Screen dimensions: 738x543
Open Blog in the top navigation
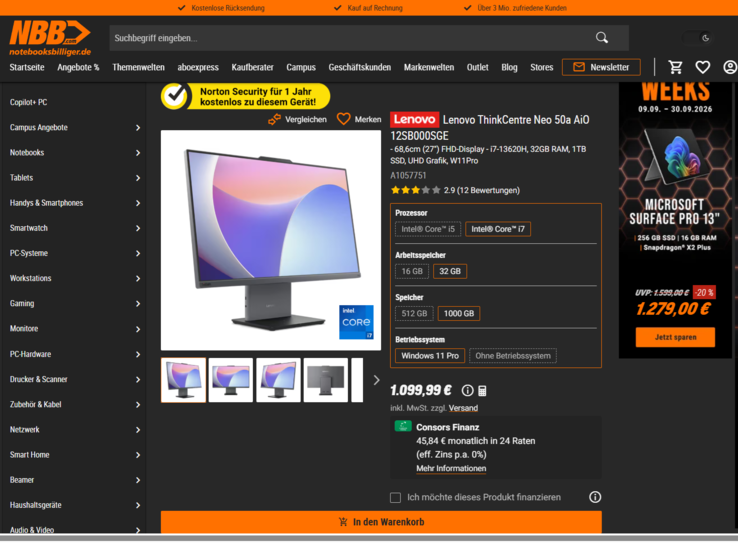(x=509, y=67)
